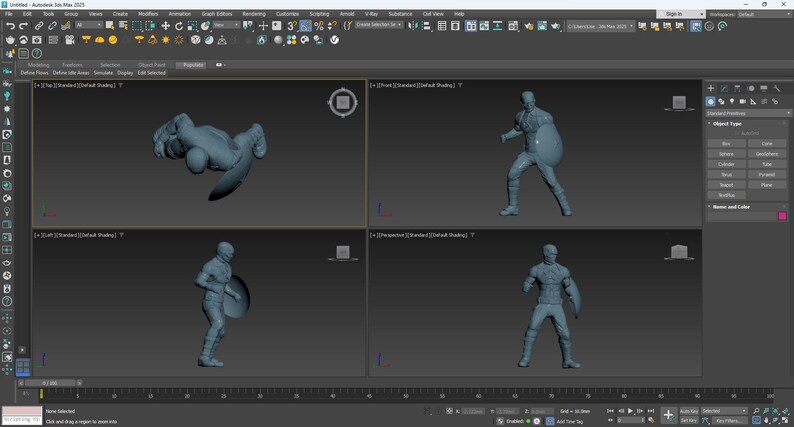Toggle Set Key mode
Screen dimensions: 794x427
tap(689, 420)
